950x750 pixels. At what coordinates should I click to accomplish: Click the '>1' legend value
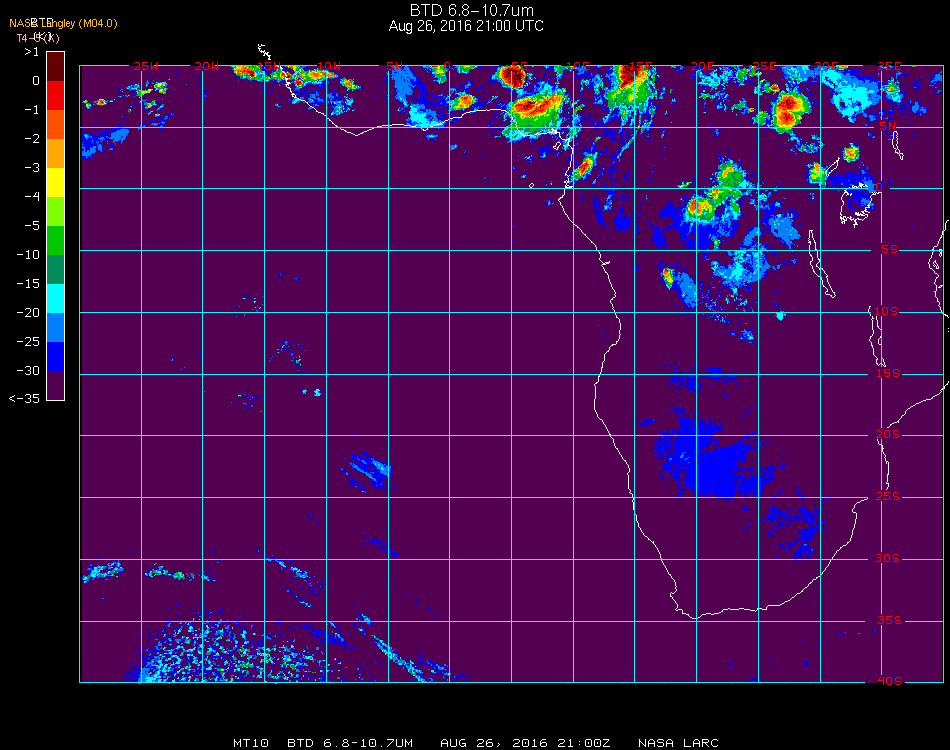(x=32, y=52)
